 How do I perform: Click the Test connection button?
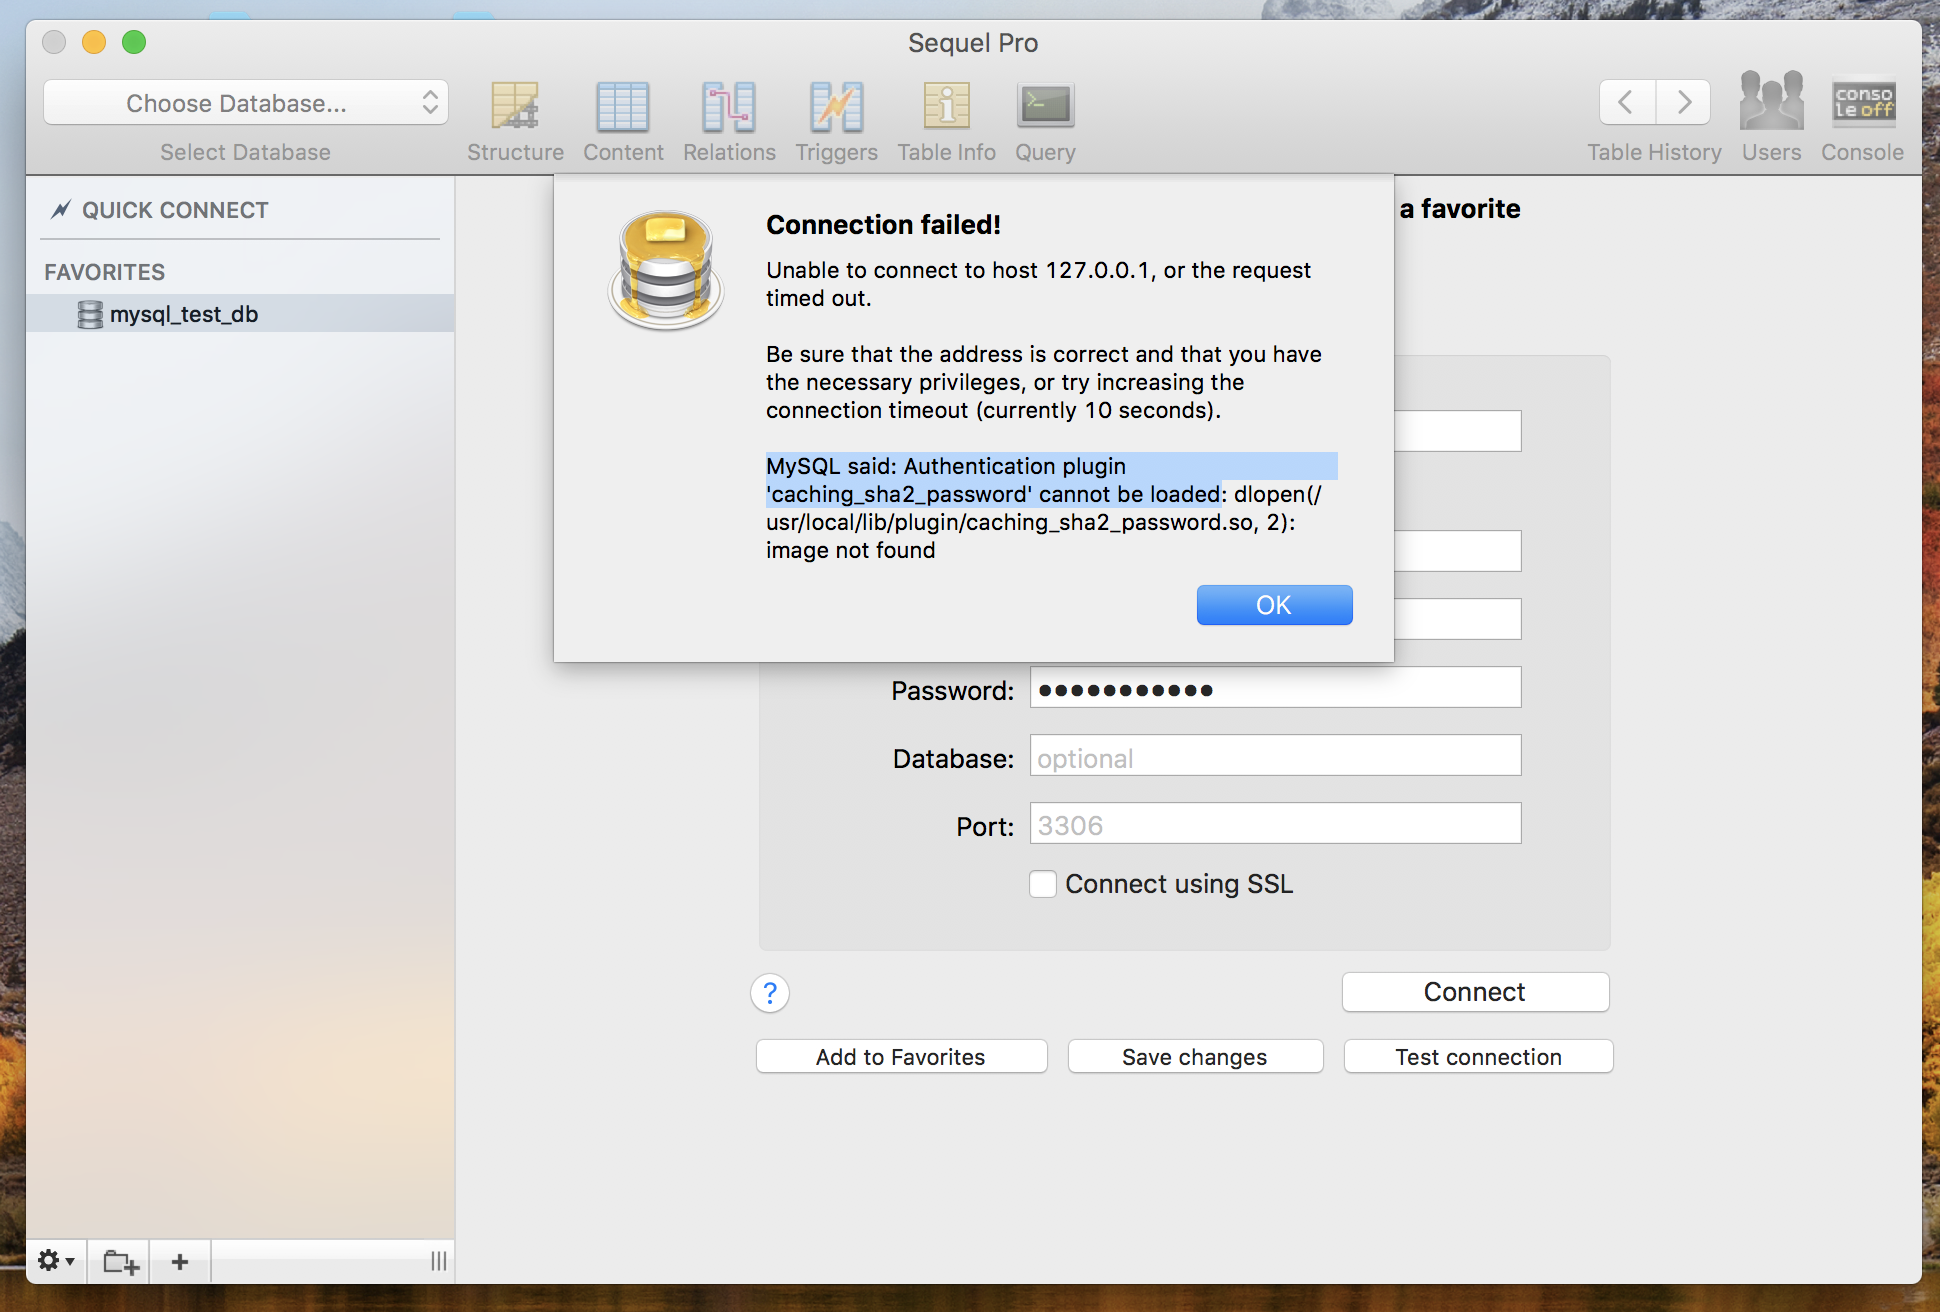1477,1057
